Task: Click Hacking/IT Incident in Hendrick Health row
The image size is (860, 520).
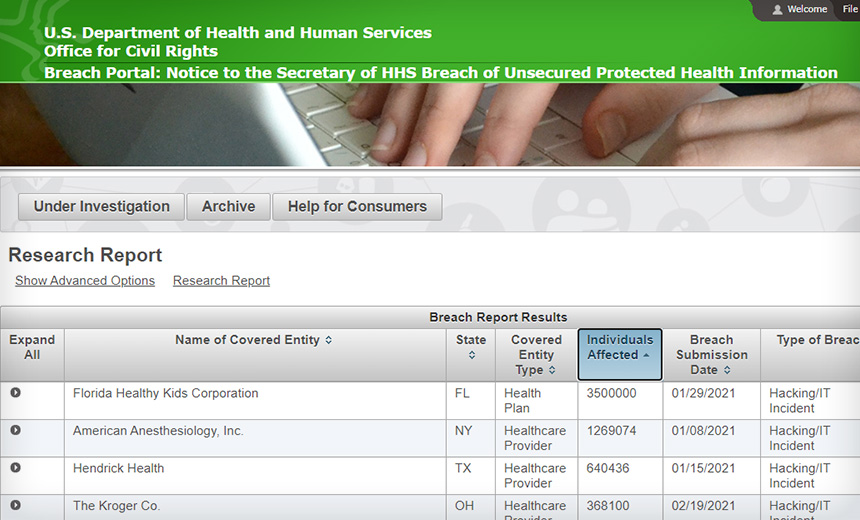Action: pos(800,476)
